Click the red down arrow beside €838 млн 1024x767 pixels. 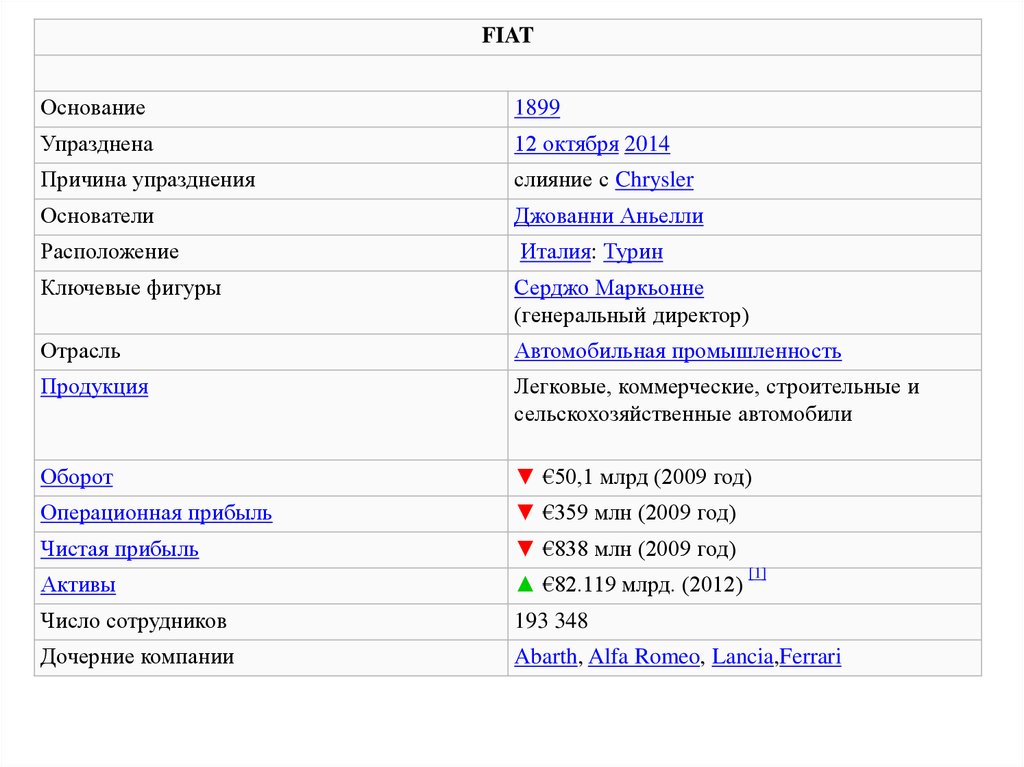[x=525, y=548]
